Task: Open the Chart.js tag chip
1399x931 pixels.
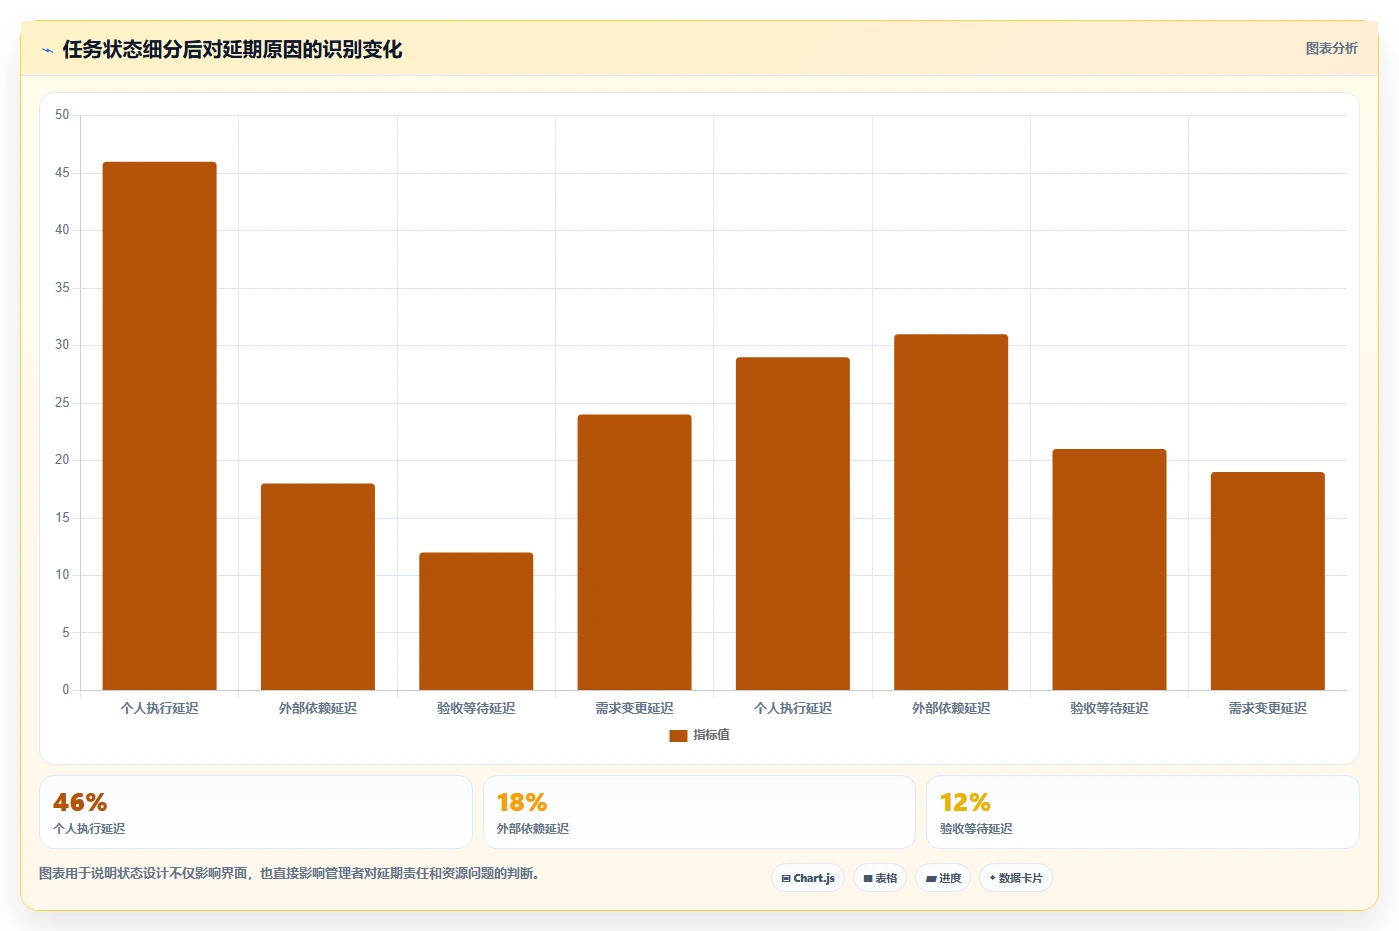Action: pos(808,878)
